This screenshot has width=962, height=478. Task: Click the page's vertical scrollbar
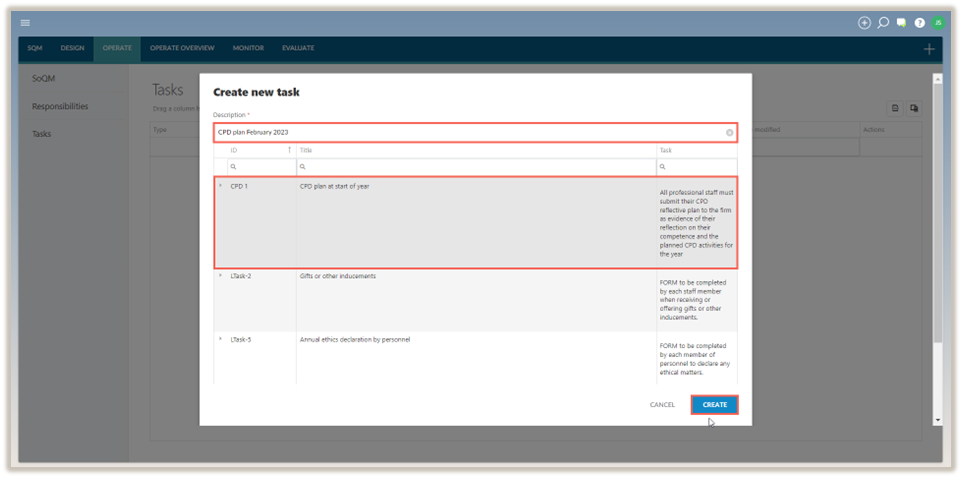[x=937, y=250]
